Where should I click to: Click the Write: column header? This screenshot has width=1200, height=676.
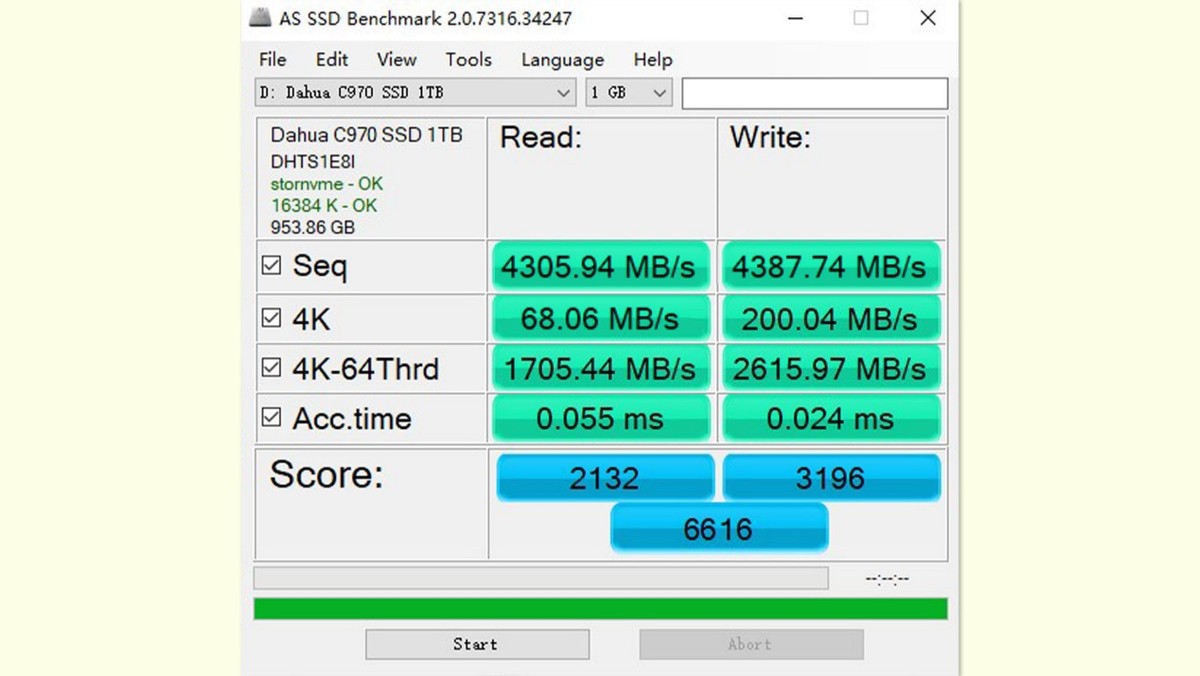point(770,138)
